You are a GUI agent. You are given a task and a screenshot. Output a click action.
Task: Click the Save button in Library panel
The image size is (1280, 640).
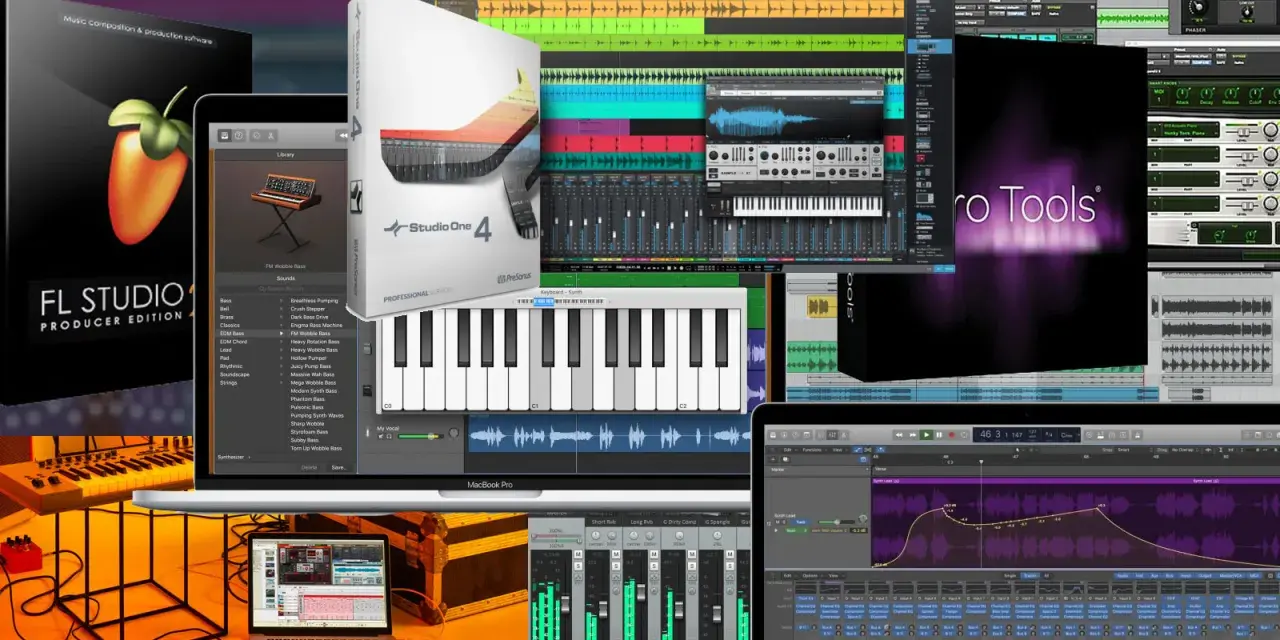(x=338, y=467)
